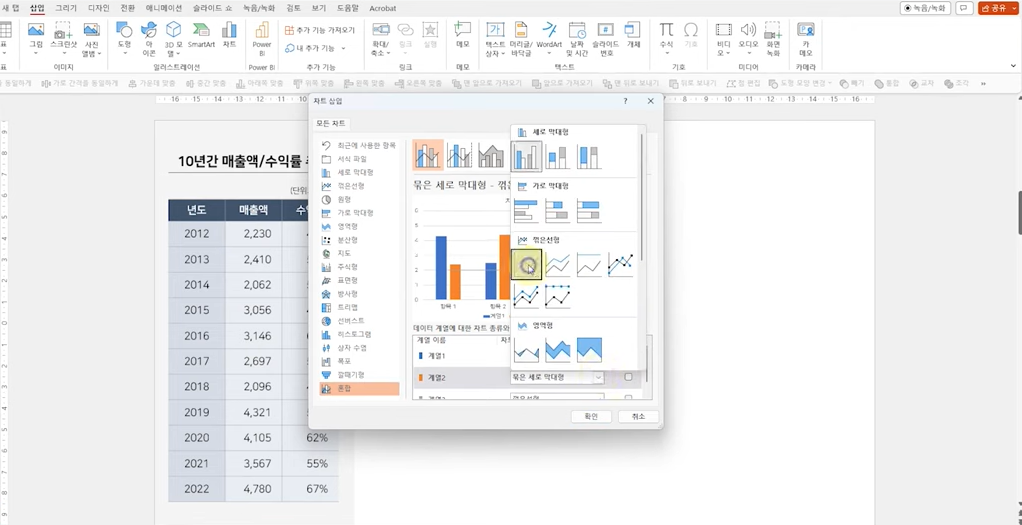Open chart type dropdown for 계열2
This screenshot has width=1022, height=525.
[x=598, y=377]
